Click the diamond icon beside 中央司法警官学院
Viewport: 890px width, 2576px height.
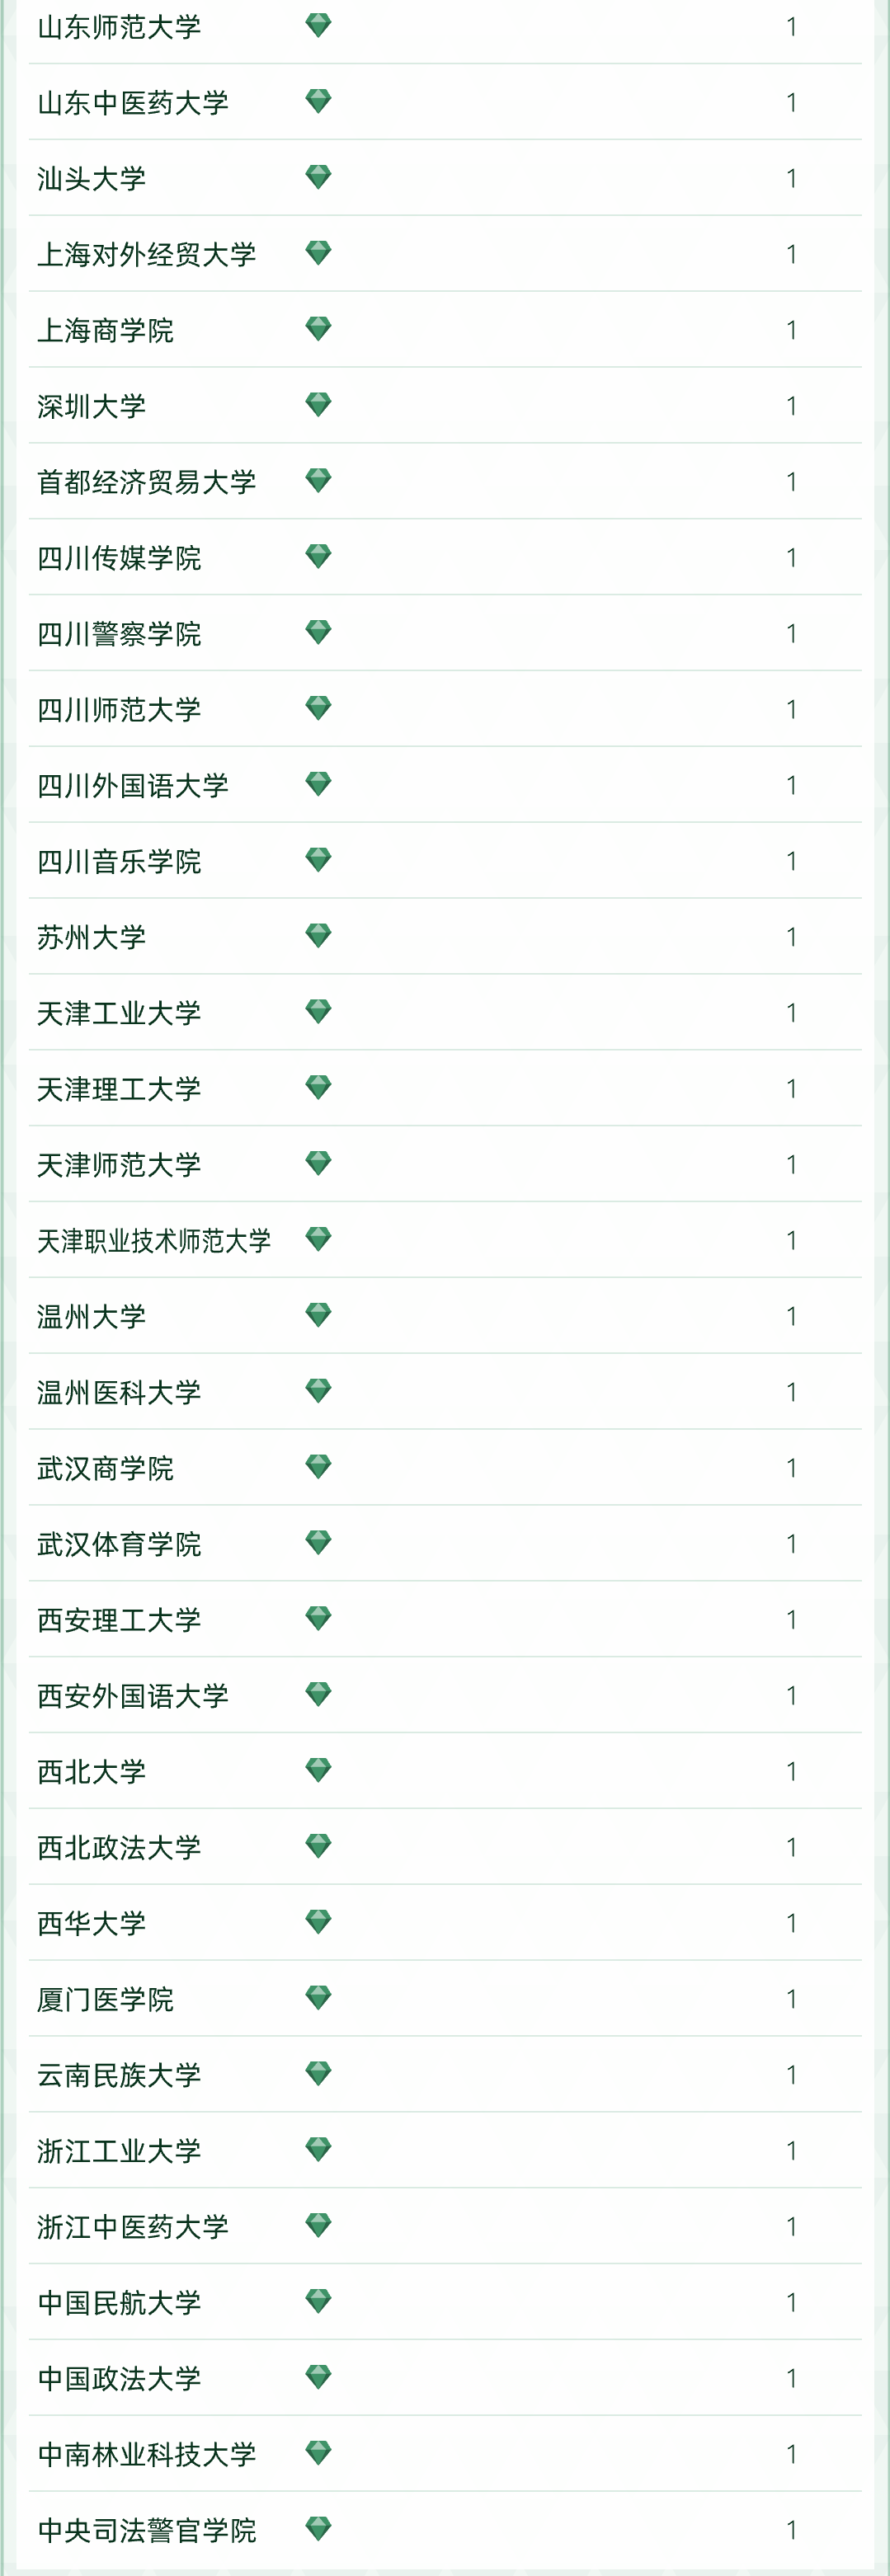tap(318, 2529)
